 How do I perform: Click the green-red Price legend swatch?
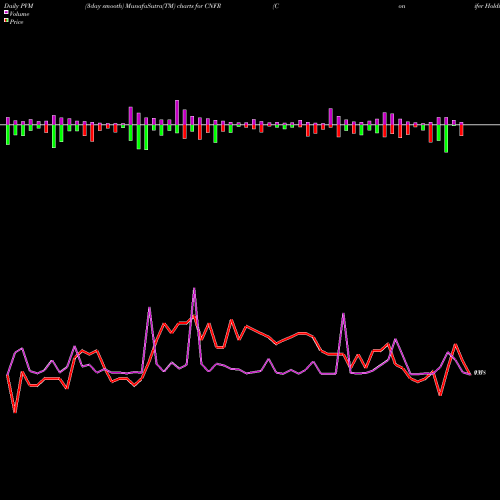(x=6, y=21)
